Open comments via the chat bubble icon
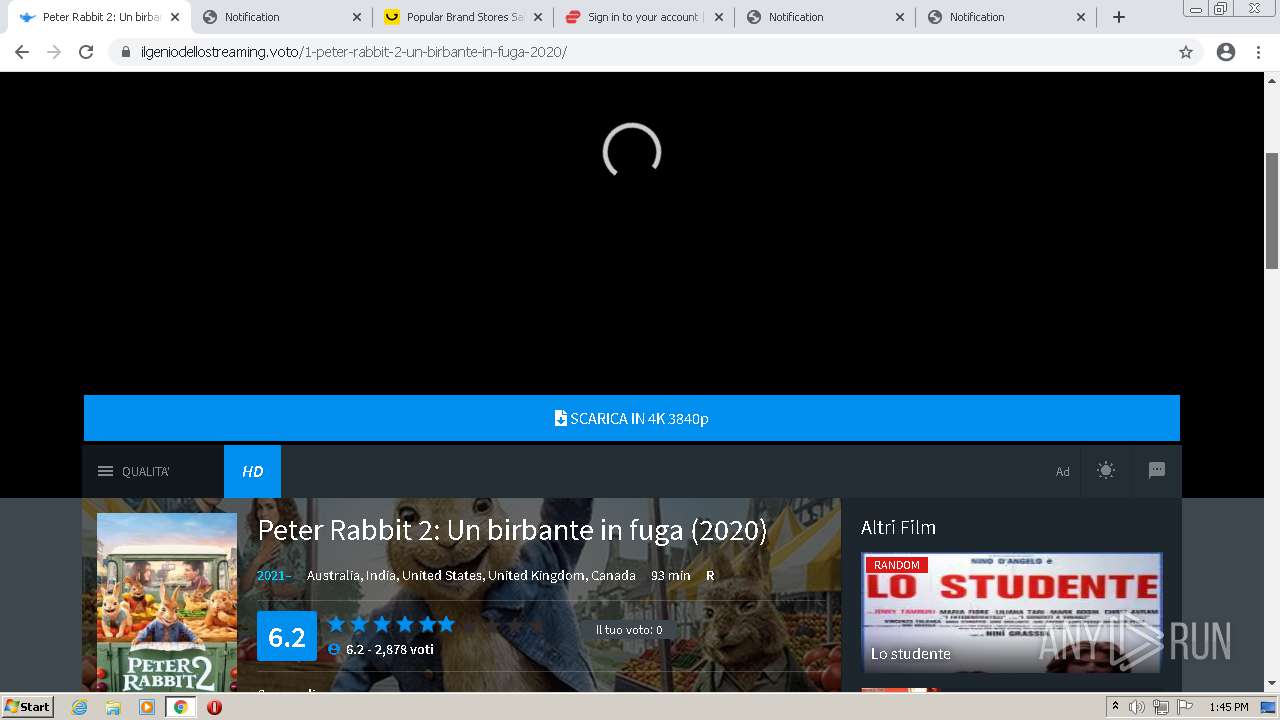Viewport: 1280px width, 720px height. [1157, 471]
